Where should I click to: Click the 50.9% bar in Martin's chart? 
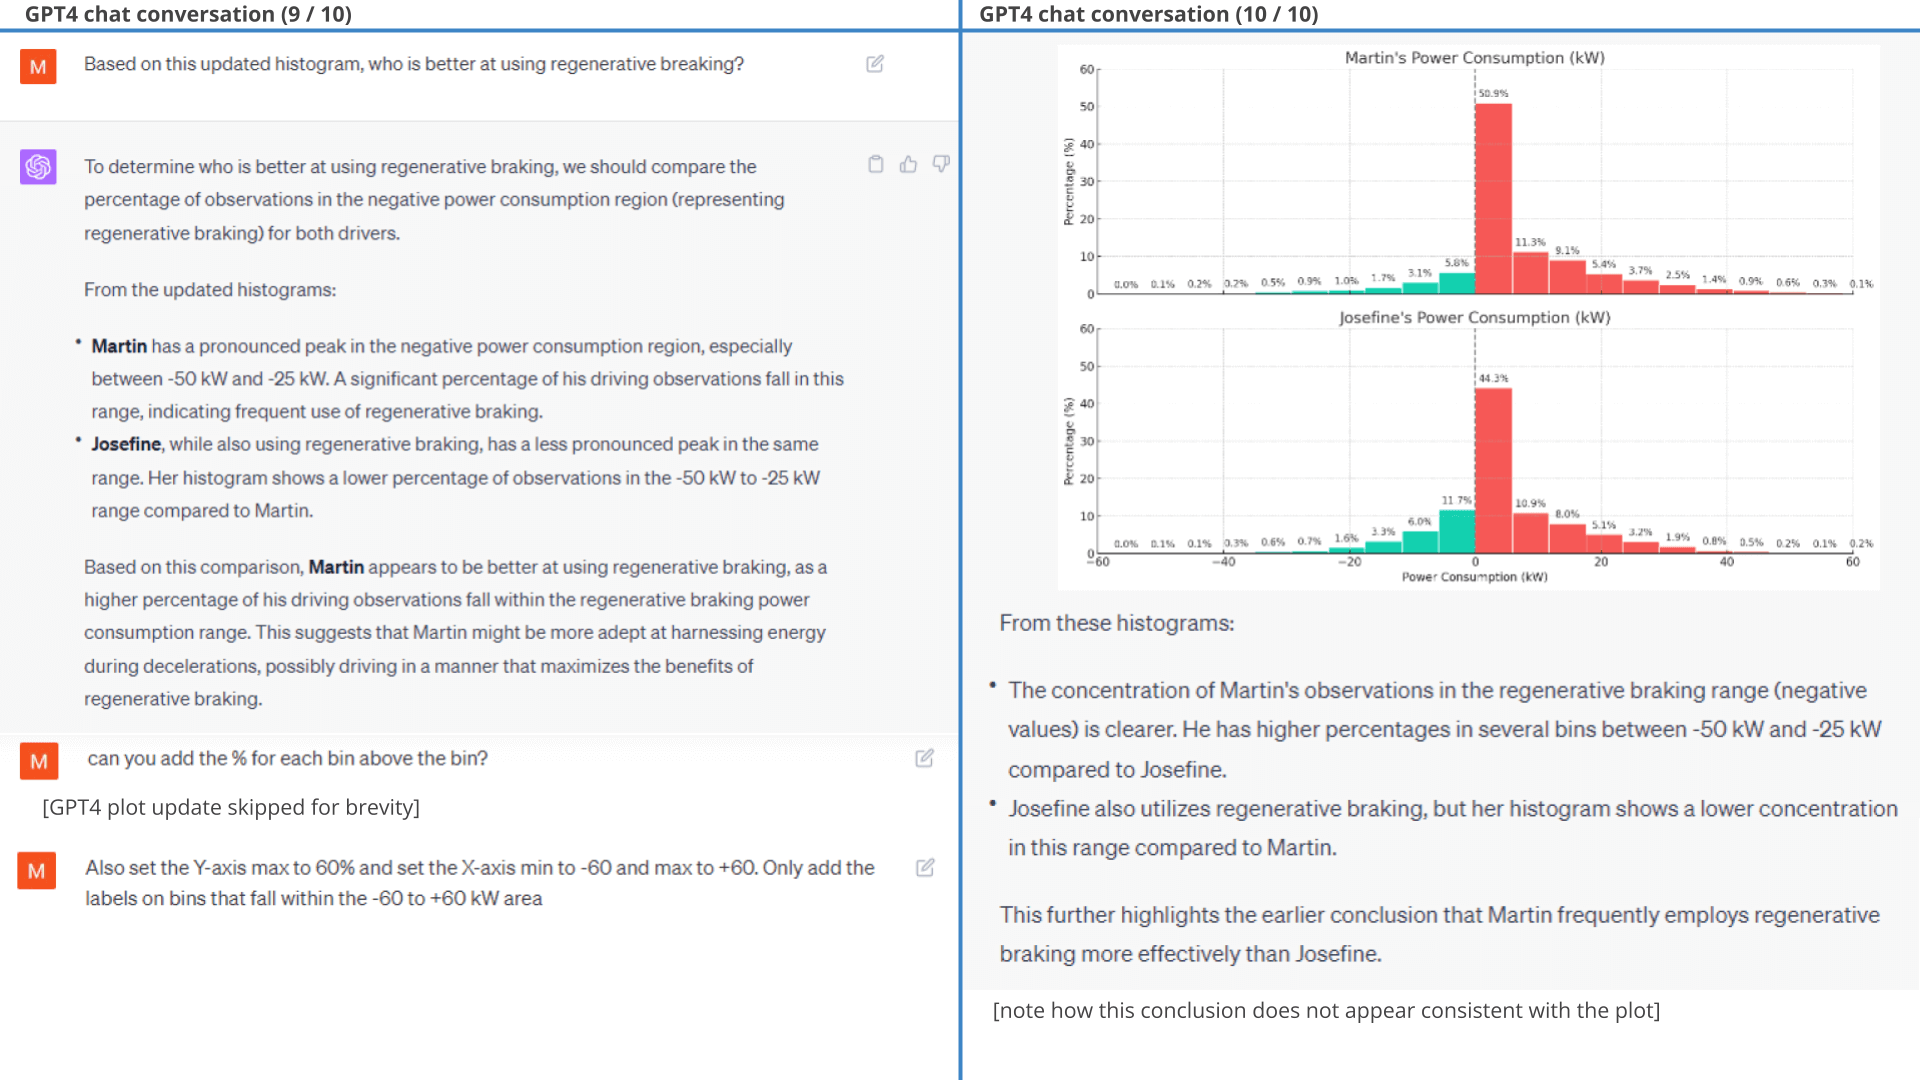pyautogui.click(x=1493, y=198)
